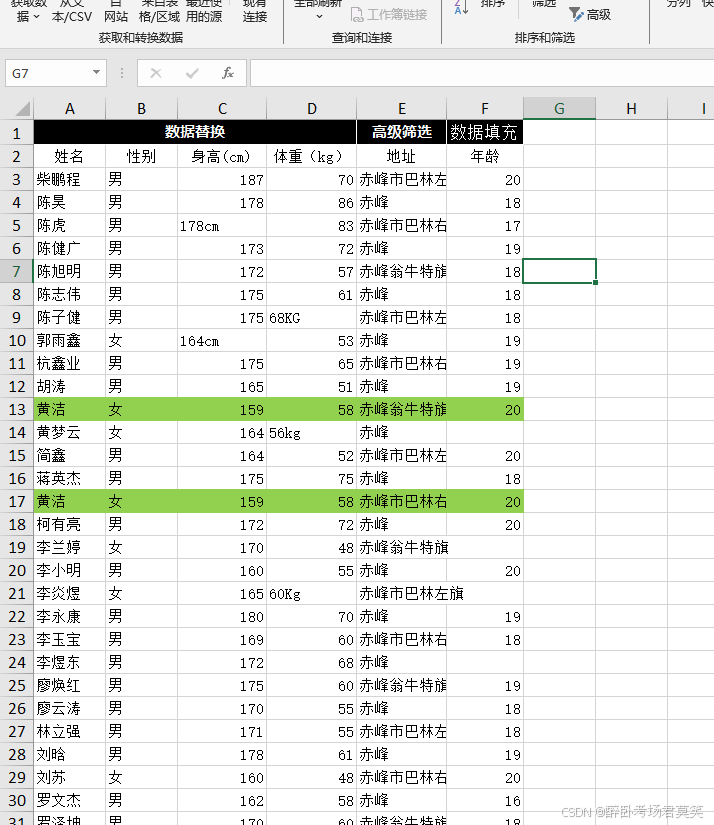The width and height of the screenshot is (714, 825).
Task: Click the cell containing 56kg
Action: point(311,432)
